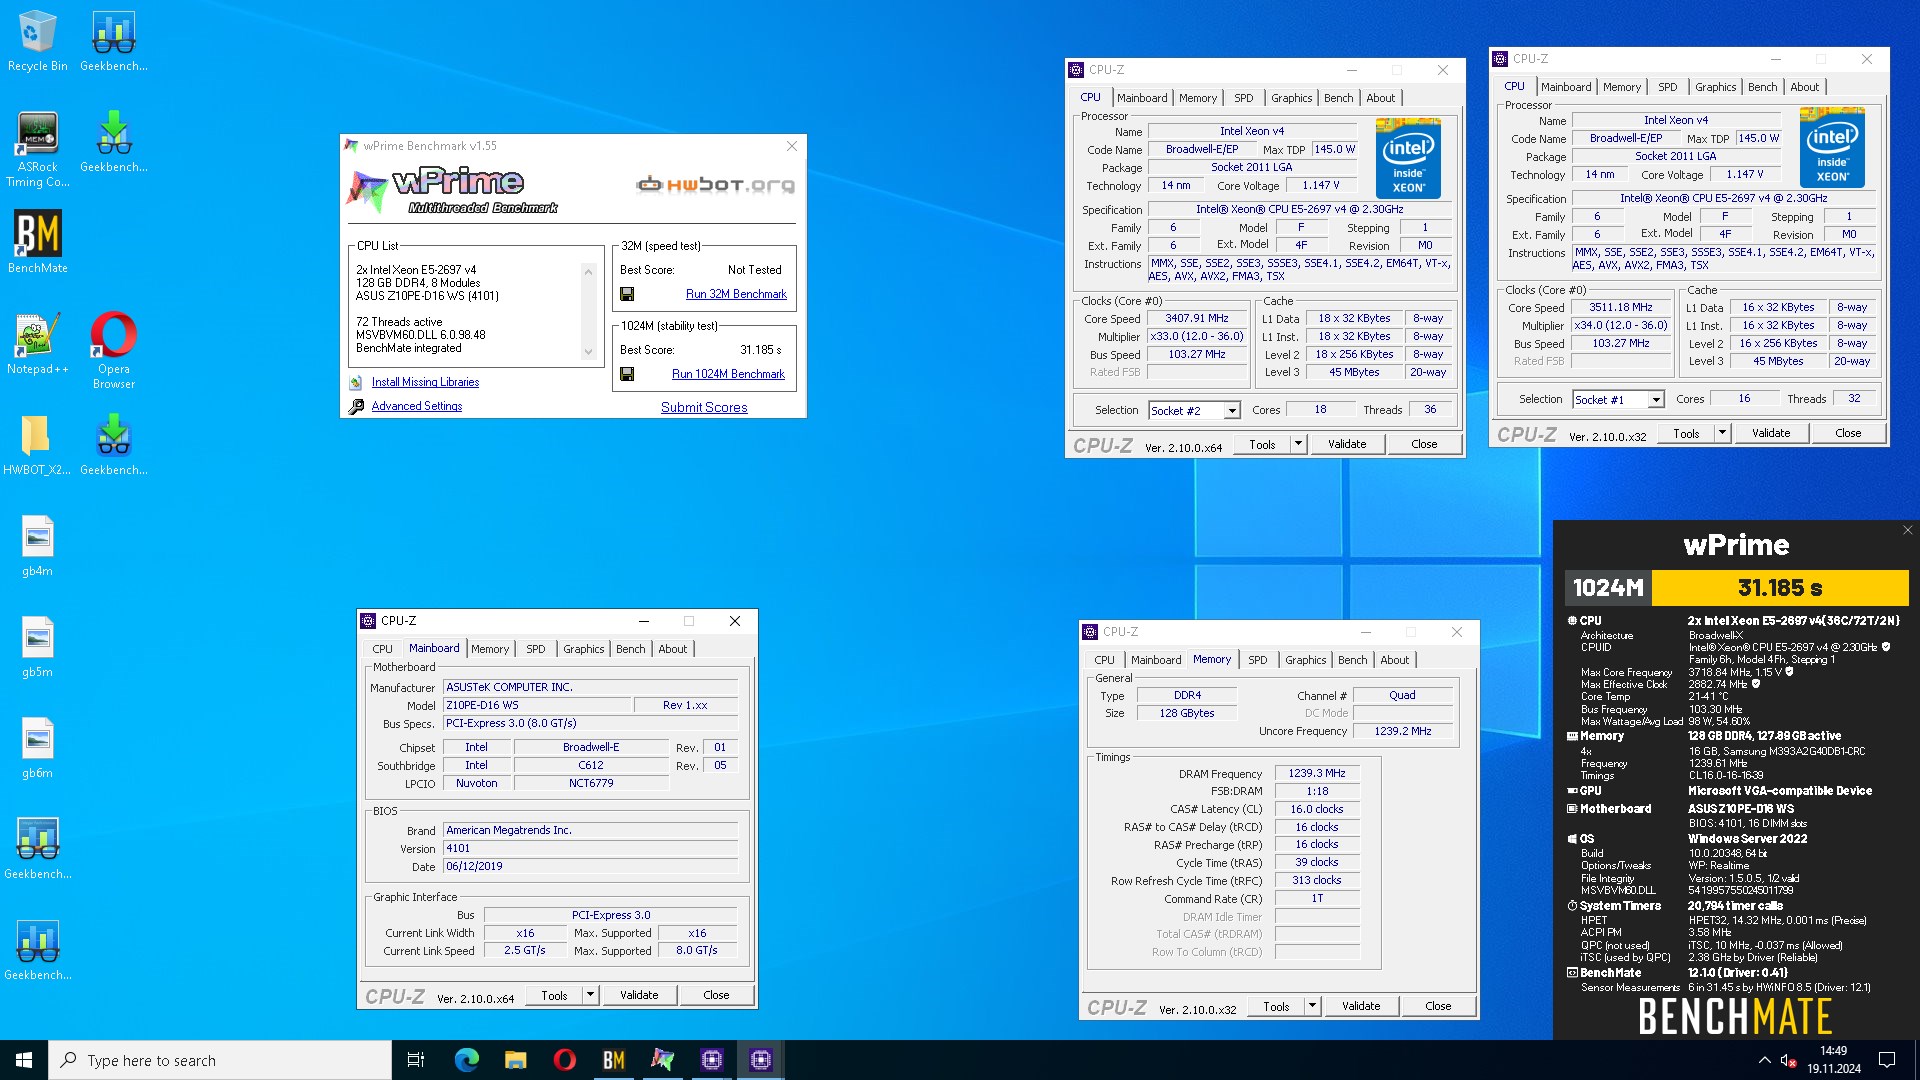Open HWBOT_X2 folder on desktop

click(38, 445)
